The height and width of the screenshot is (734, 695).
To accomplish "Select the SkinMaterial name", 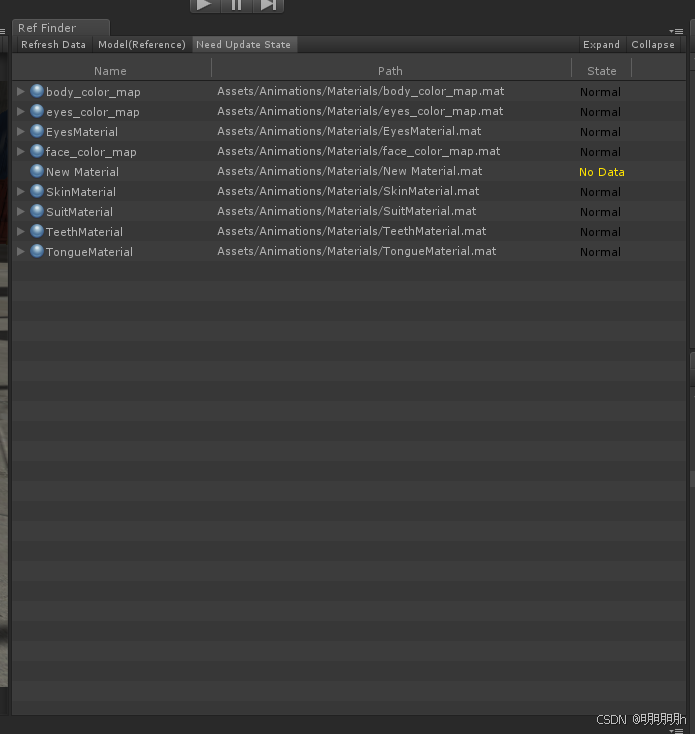I will pyautogui.click(x=81, y=192).
